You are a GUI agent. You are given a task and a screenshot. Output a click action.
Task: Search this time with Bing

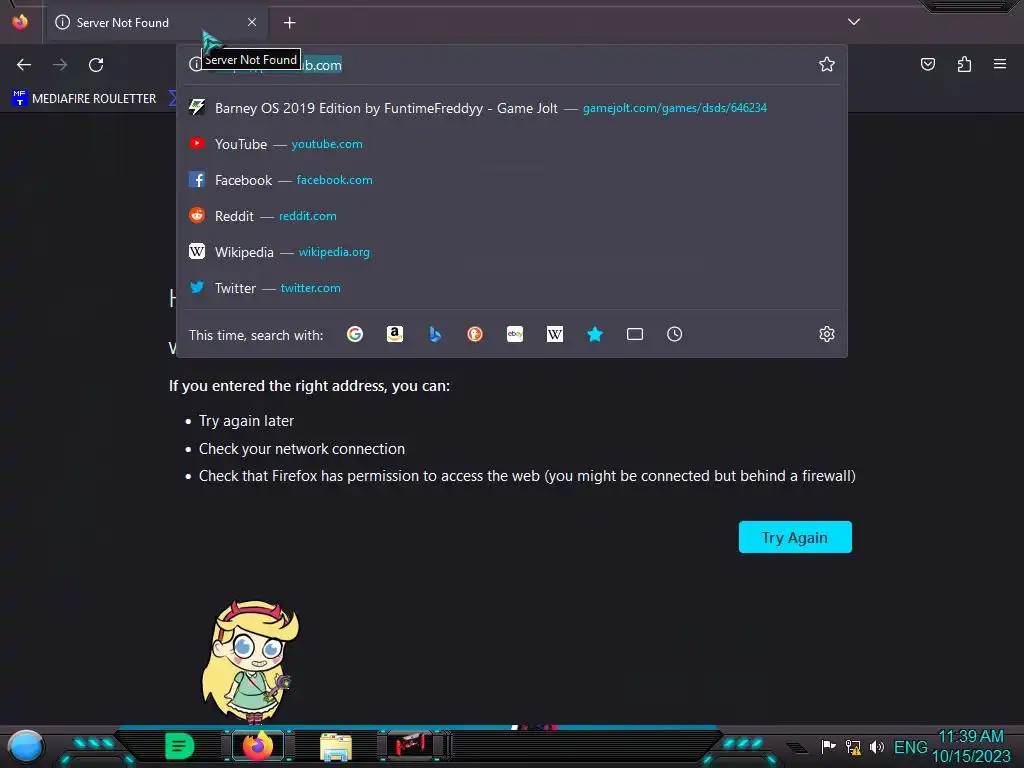coord(435,334)
